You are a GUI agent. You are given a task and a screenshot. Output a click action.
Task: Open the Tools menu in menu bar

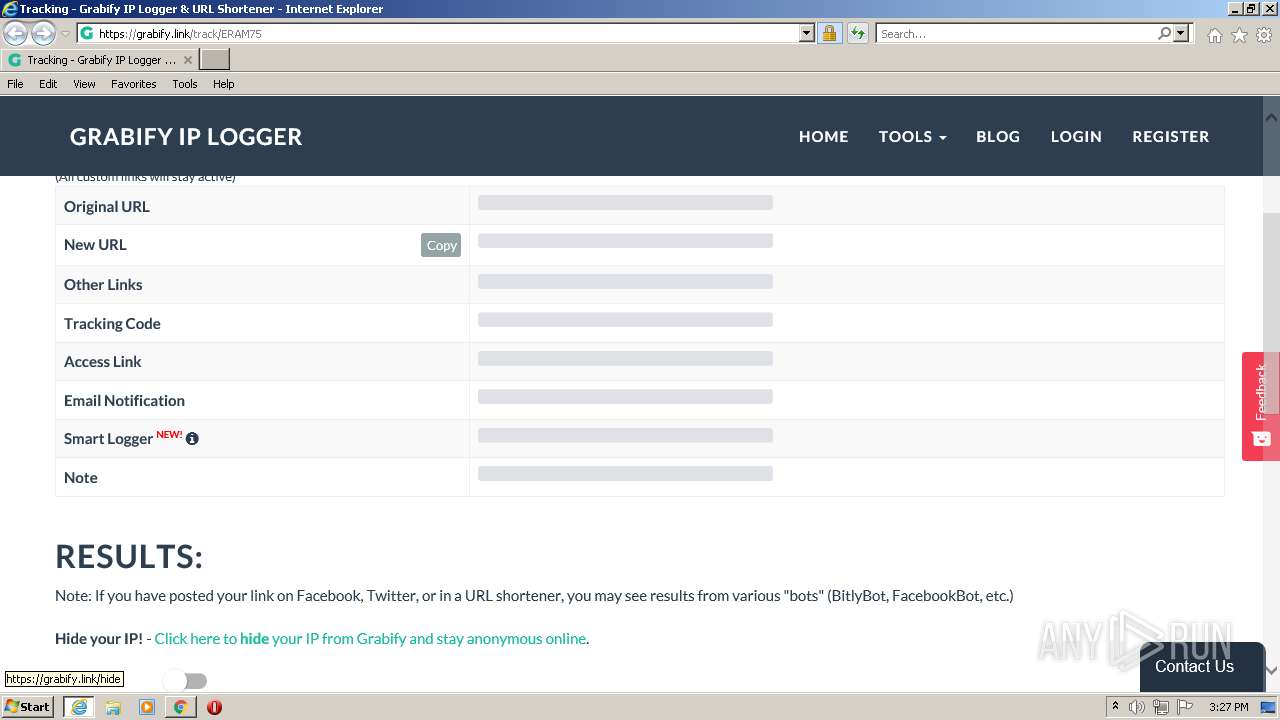(x=184, y=84)
